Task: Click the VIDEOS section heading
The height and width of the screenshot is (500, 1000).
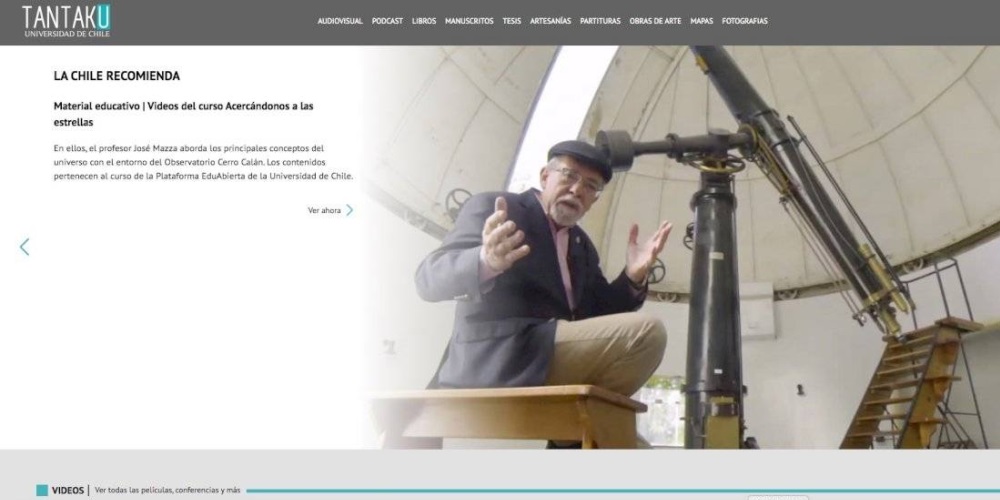Action: tap(68, 490)
